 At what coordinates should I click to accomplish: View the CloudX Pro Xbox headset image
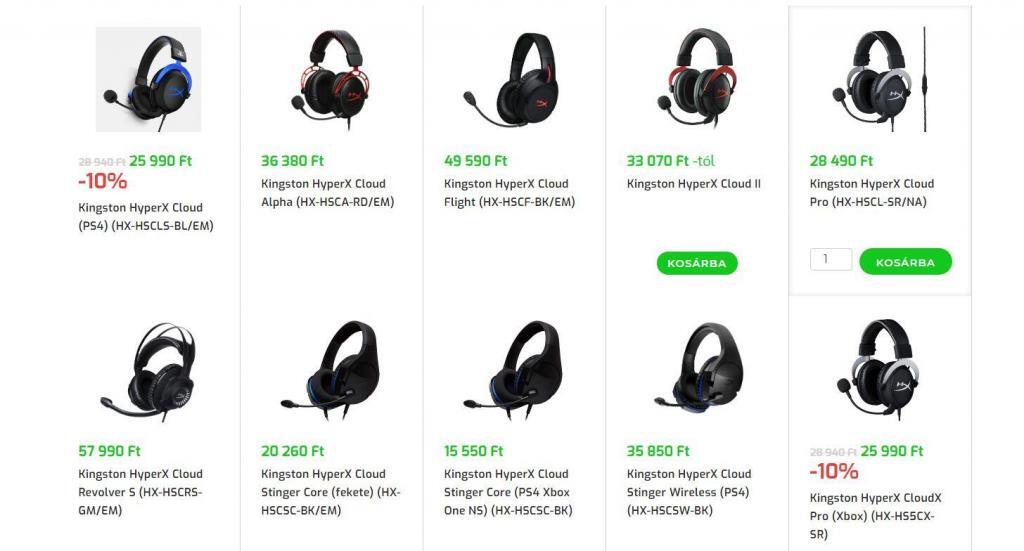pos(880,370)
